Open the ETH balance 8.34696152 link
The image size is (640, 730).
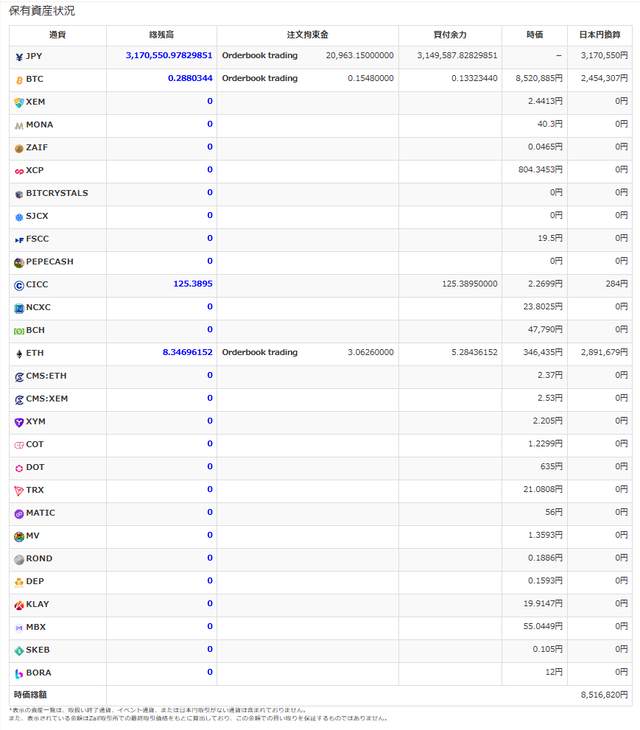coord(188,352)
